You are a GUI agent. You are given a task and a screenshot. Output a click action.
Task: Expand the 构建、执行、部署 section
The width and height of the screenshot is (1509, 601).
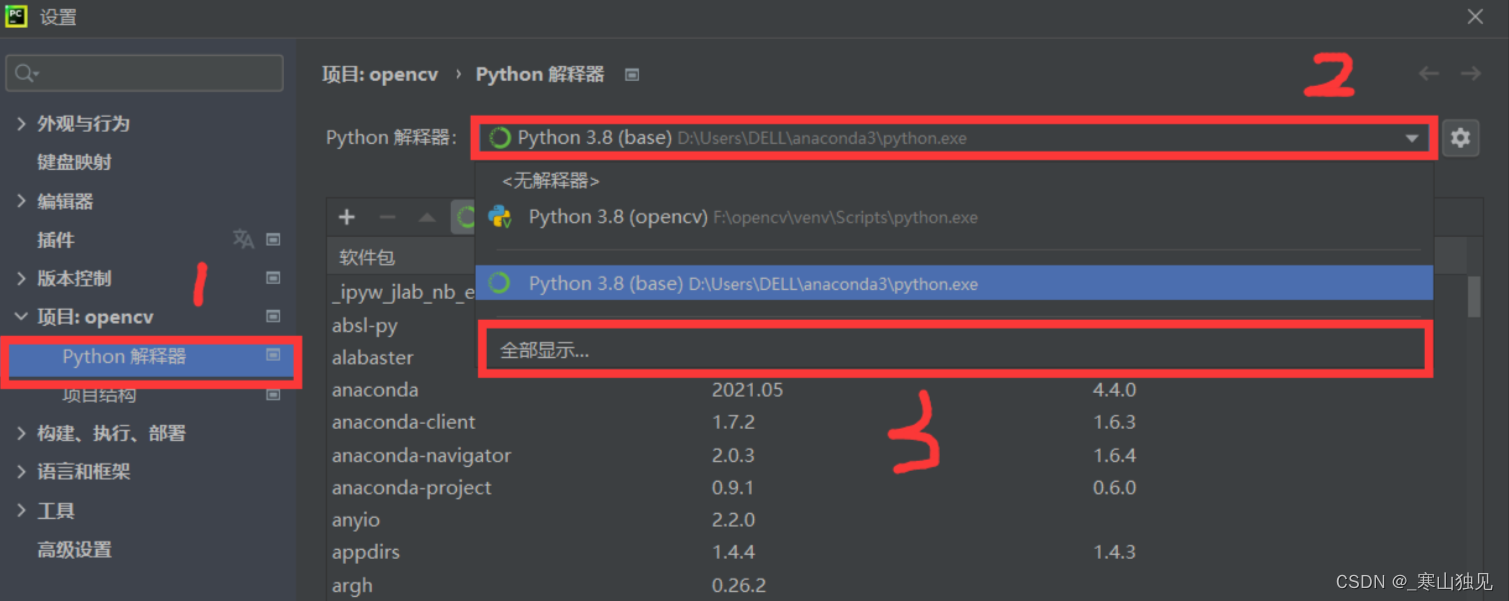pos(20,433)
